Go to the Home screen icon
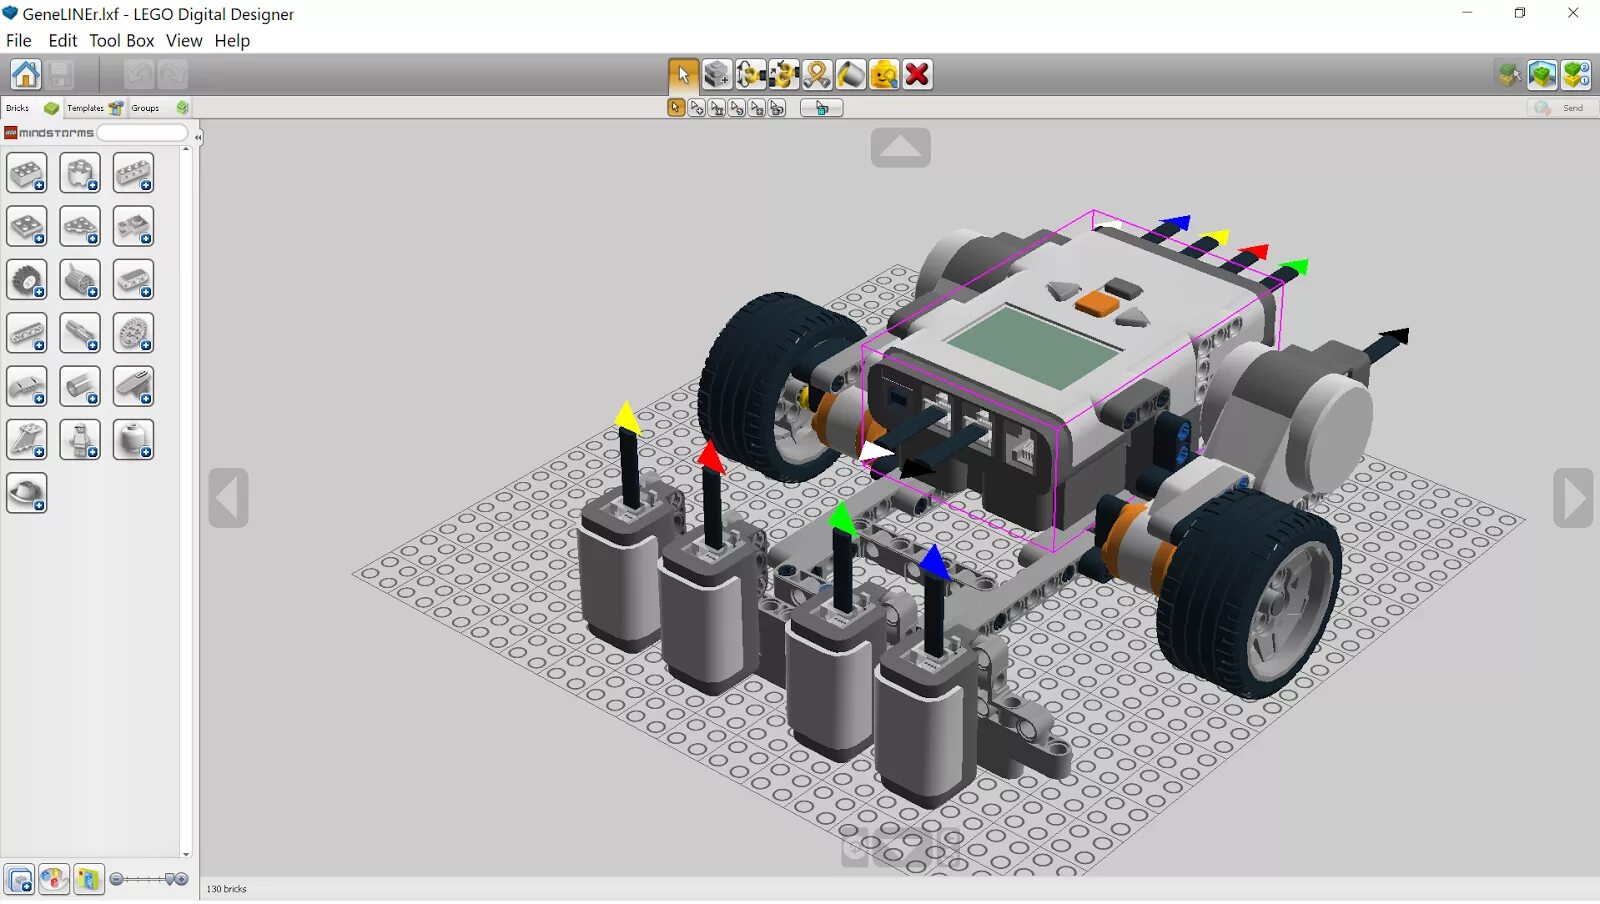The height and width of the screenshot is (904, 1600). click(26, 75)
